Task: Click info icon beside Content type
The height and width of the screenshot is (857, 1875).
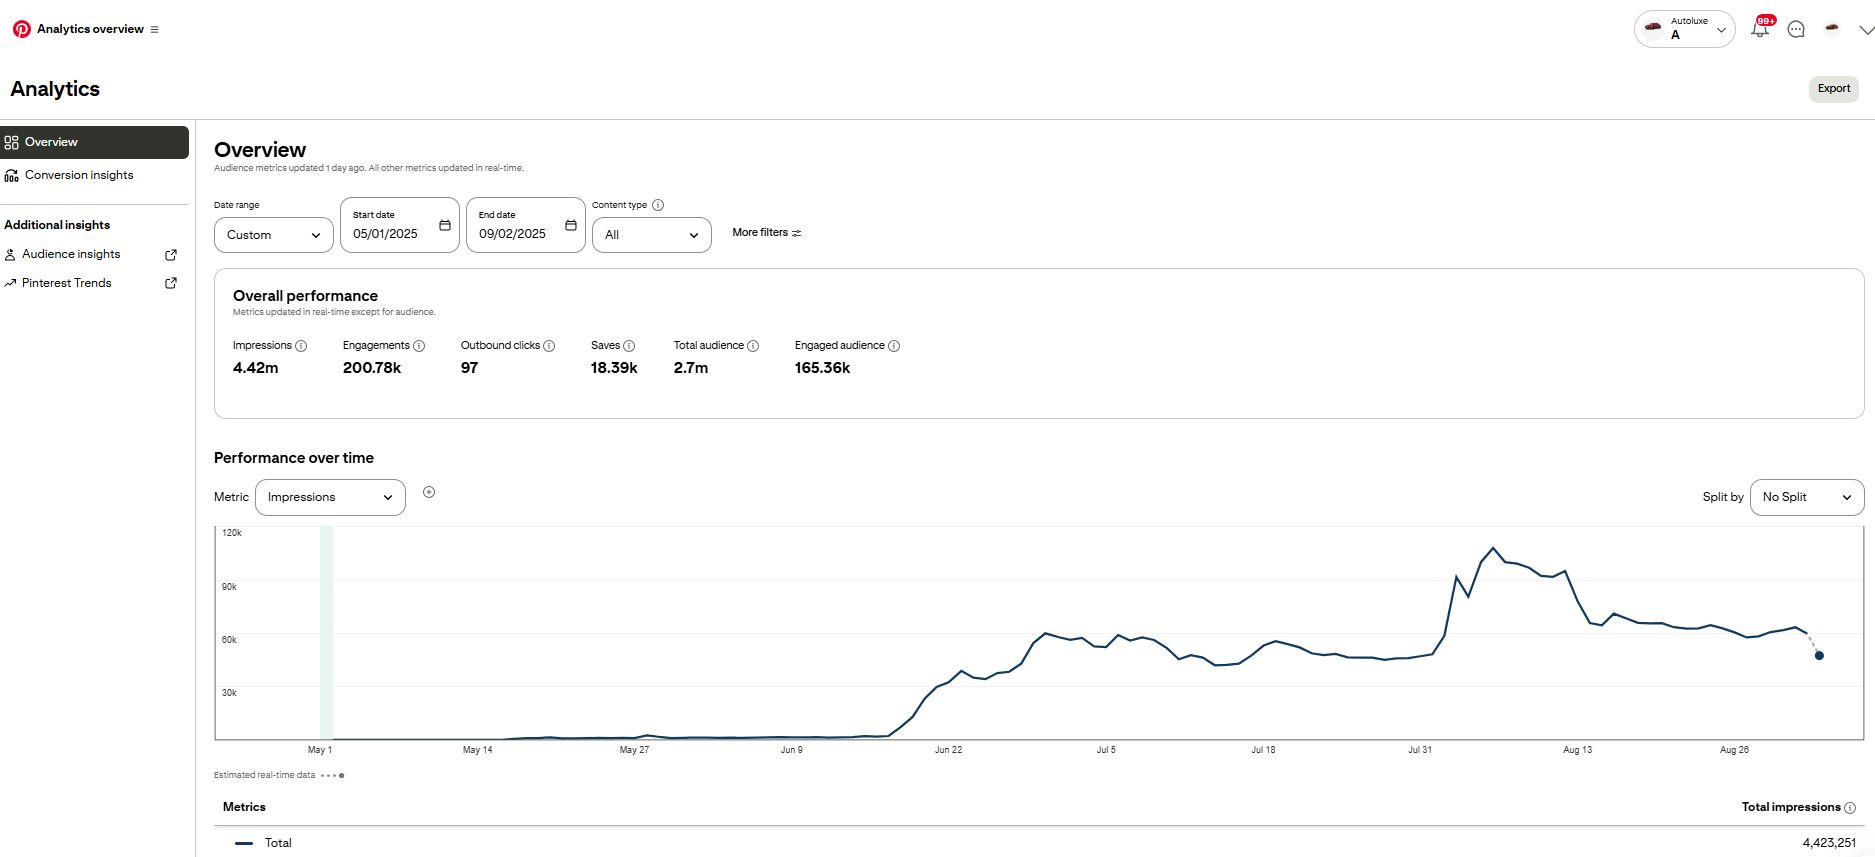Action: (658, 205)
